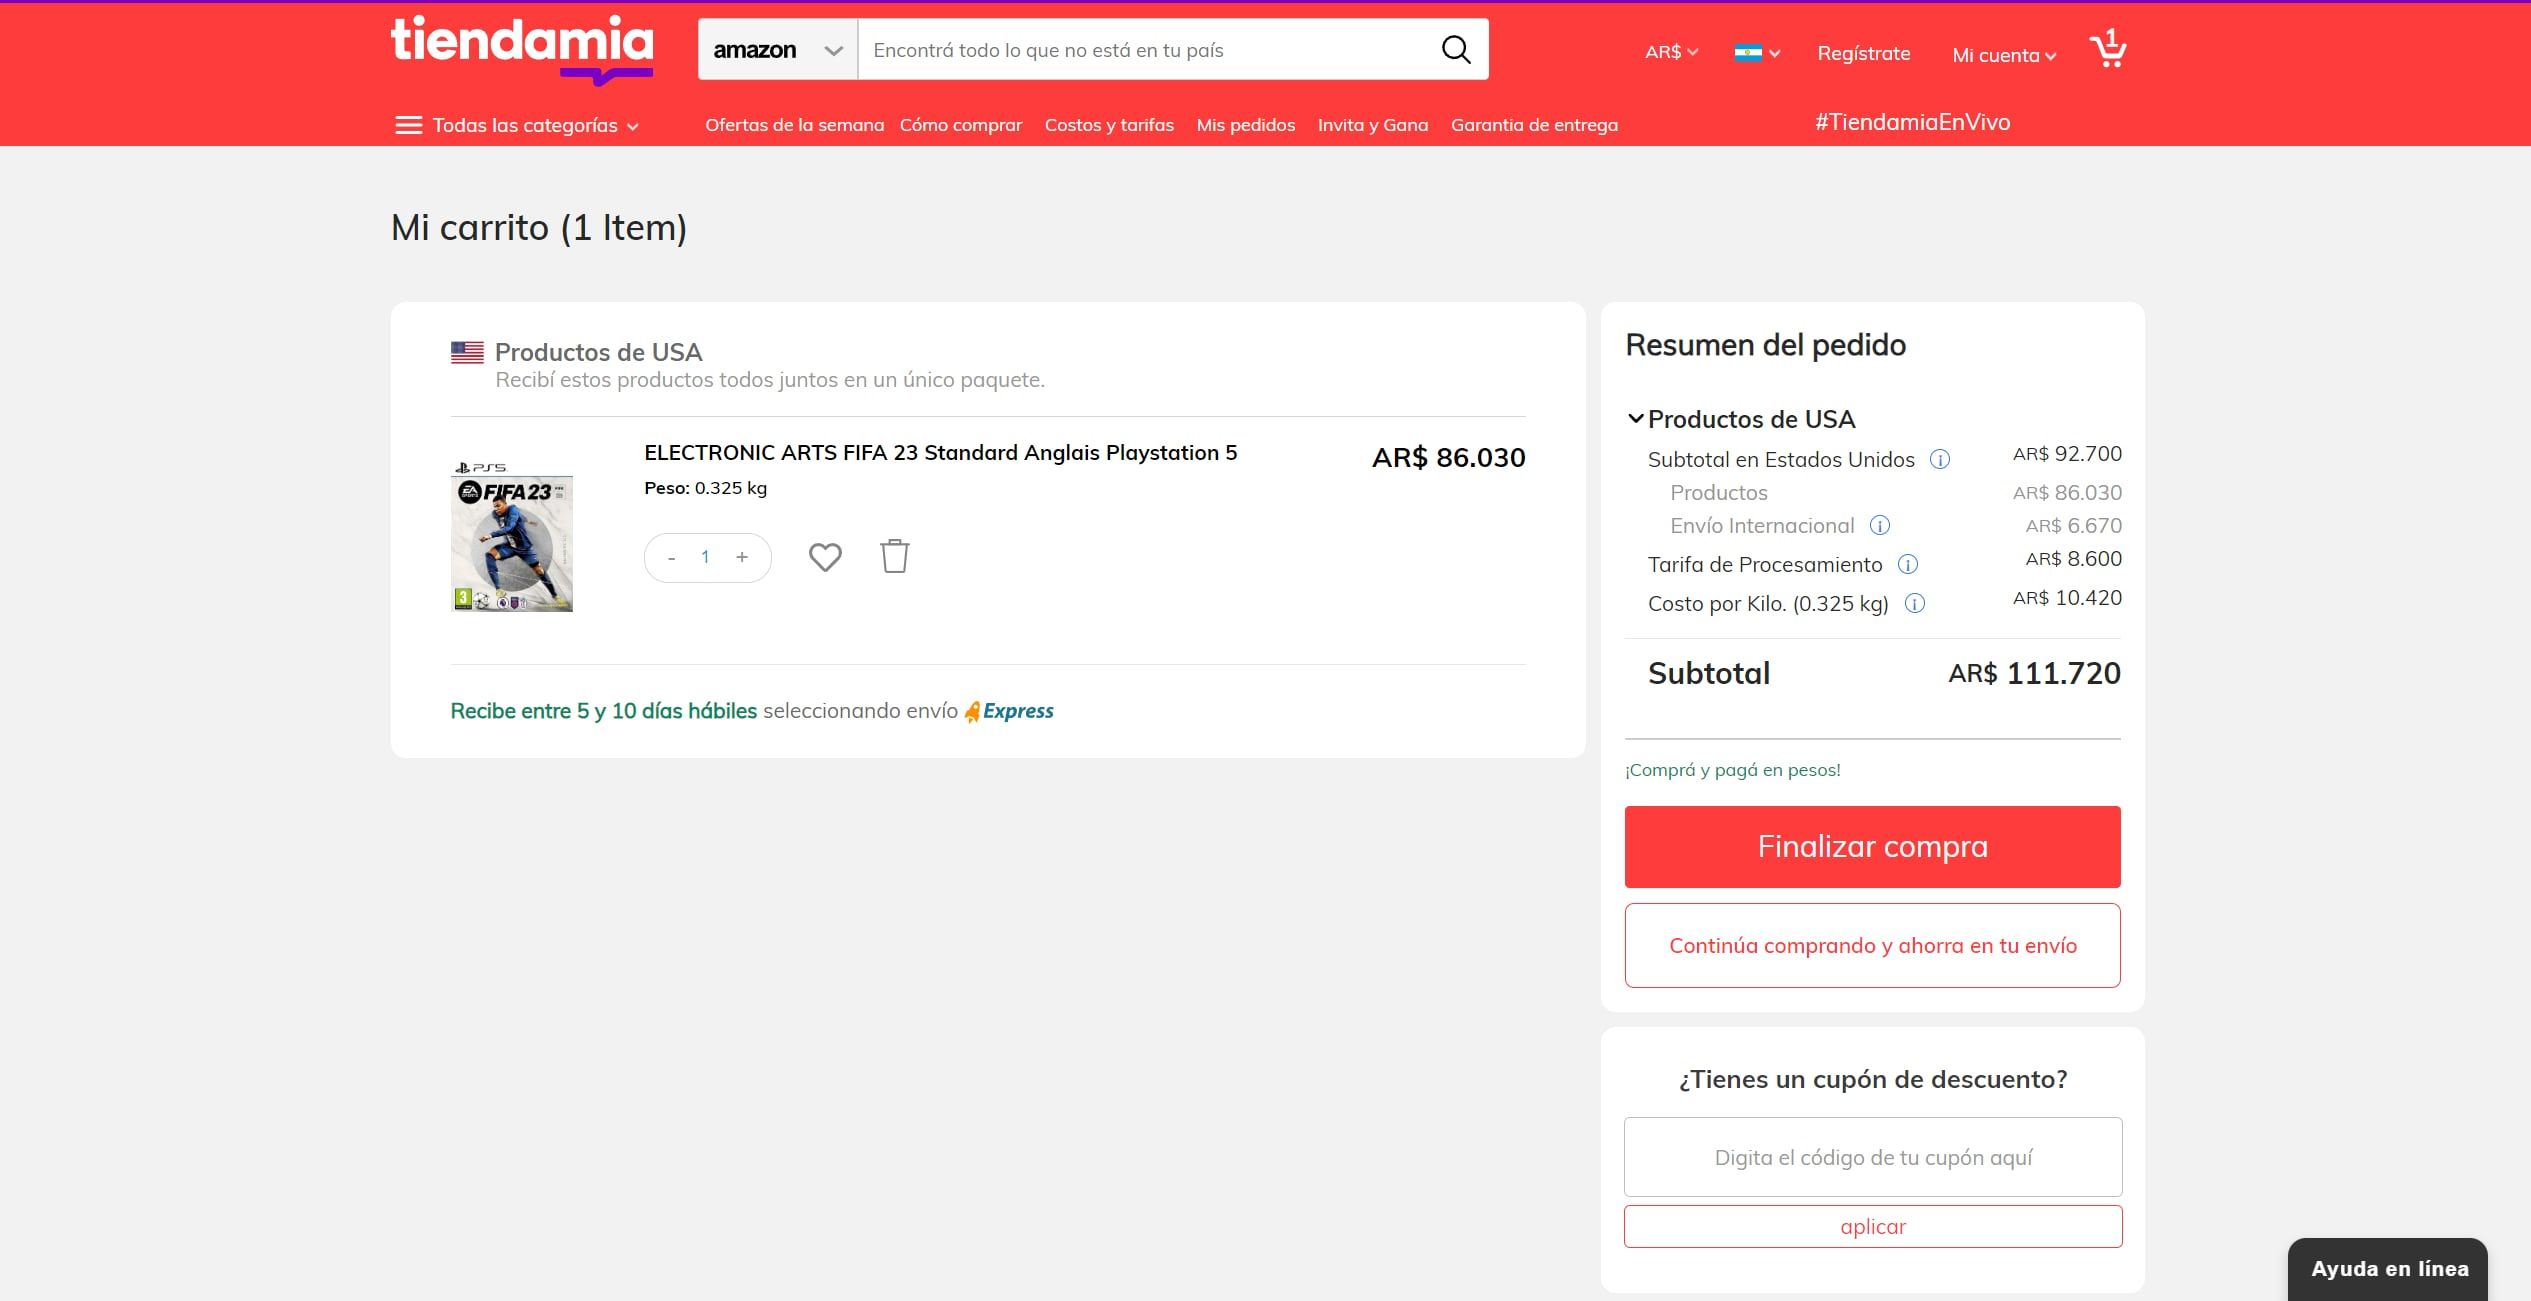Show info about Tarifa de Procesamiento

[x=1909, y=564]
